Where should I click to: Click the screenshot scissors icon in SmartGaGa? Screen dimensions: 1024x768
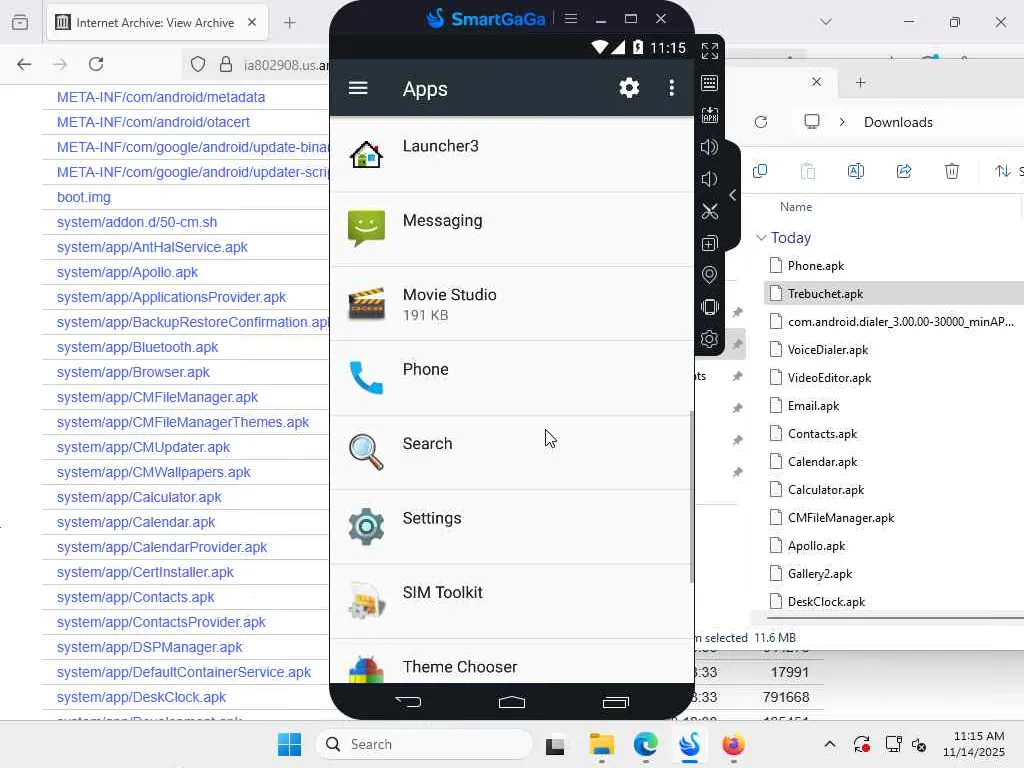point(710,211)
